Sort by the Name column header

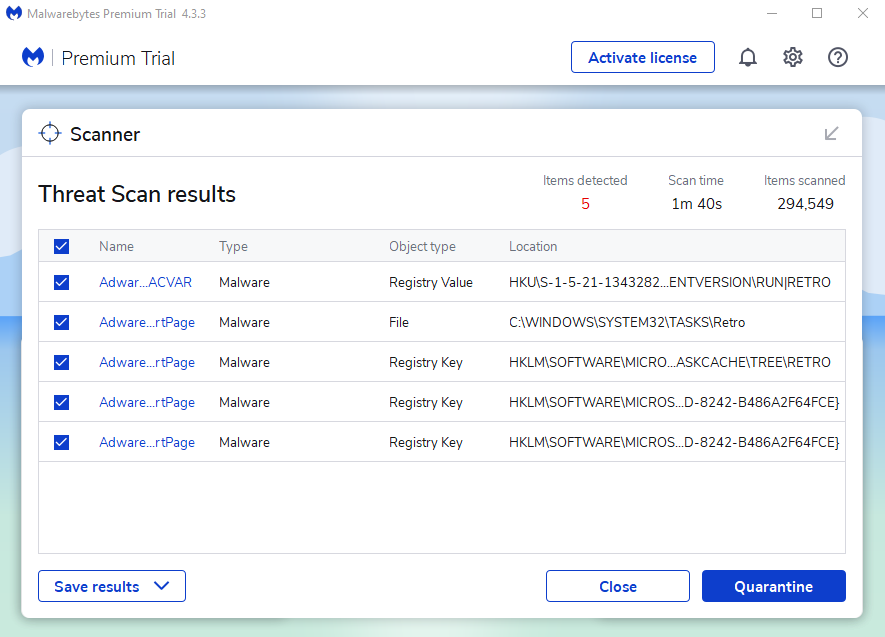[116, 247]
